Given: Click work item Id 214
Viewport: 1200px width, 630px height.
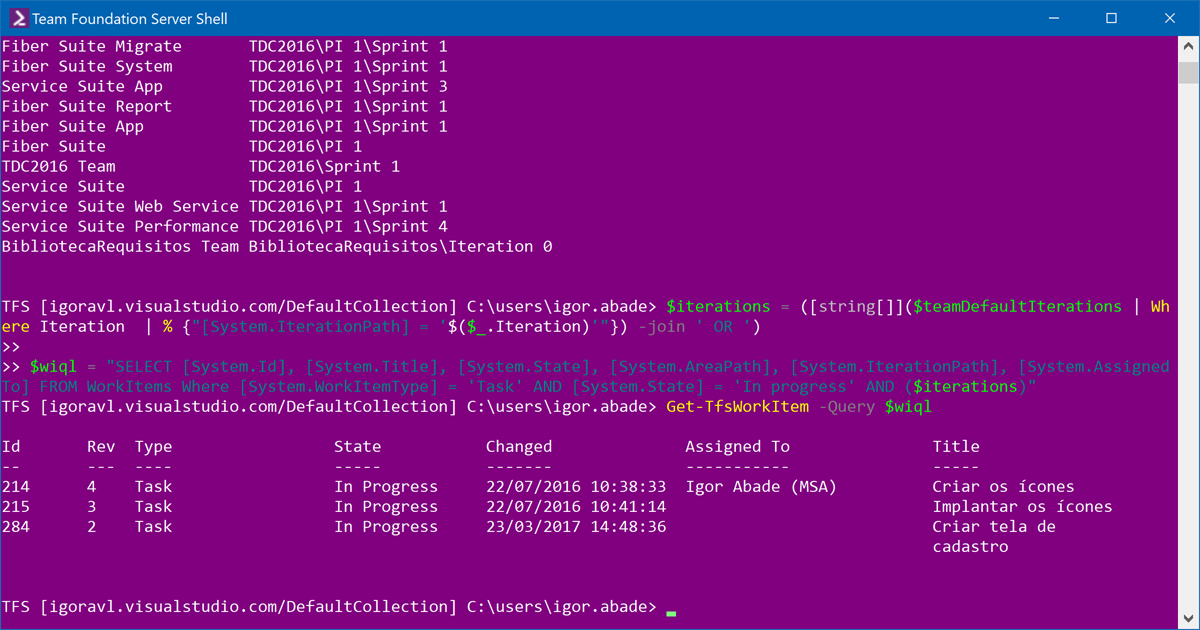Looking at the screenshot, I should coord(16,487).
